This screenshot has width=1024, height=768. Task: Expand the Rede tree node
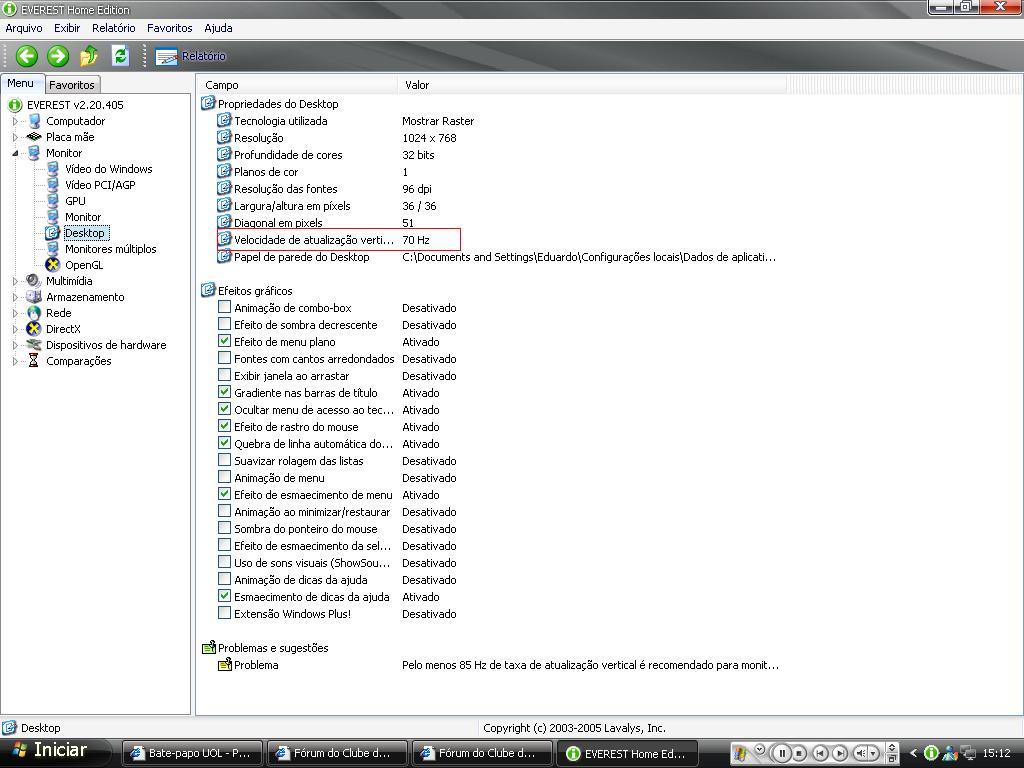pos(15,313)
